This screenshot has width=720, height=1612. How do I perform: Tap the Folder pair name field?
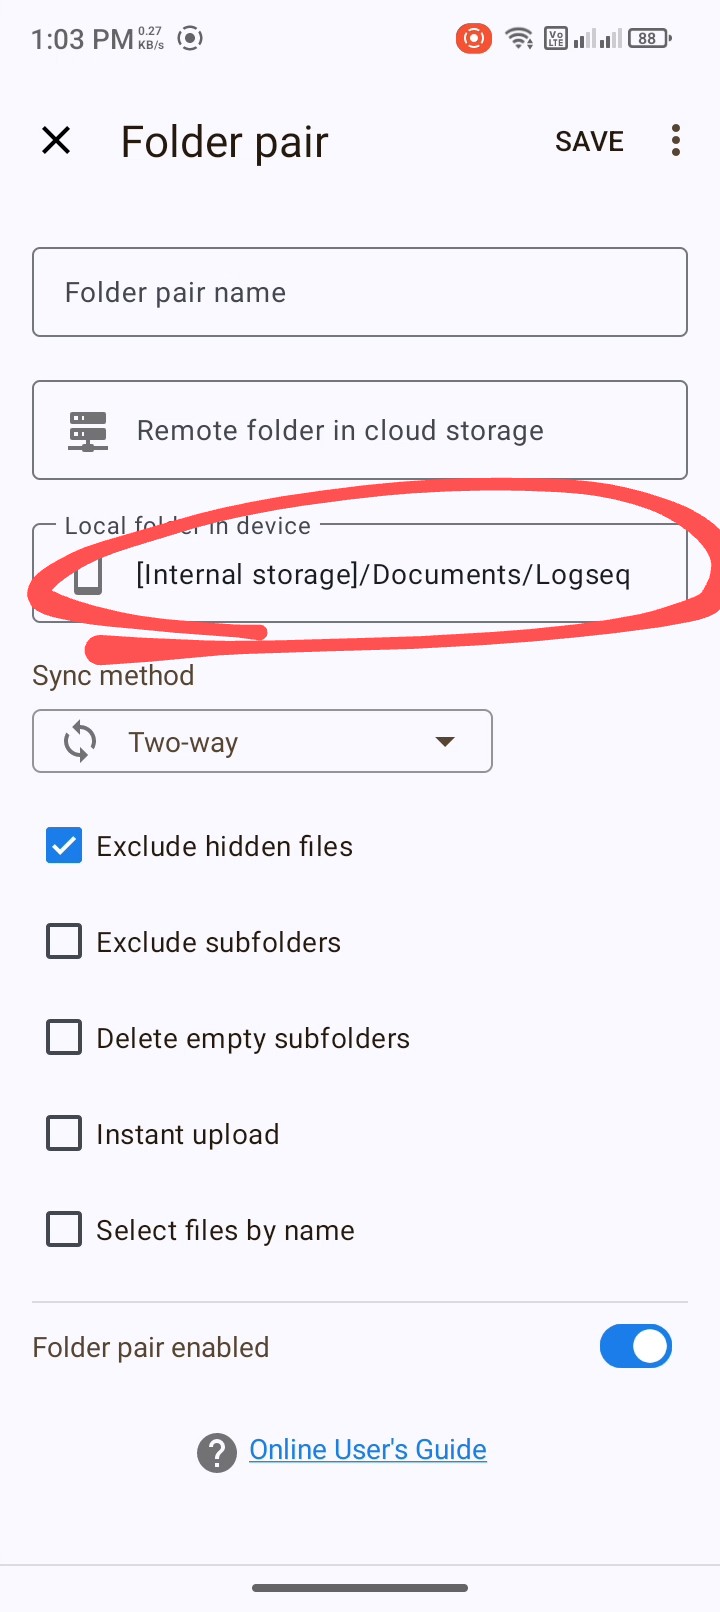[x=360, y=292]
